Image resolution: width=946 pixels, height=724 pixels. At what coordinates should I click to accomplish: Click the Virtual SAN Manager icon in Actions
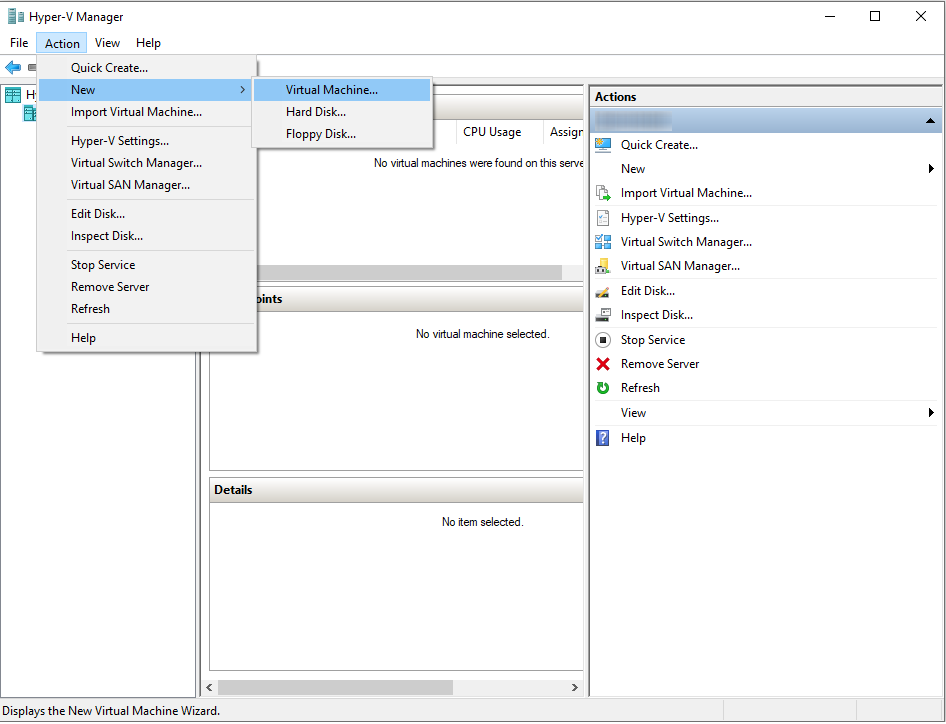coord(602,266)
